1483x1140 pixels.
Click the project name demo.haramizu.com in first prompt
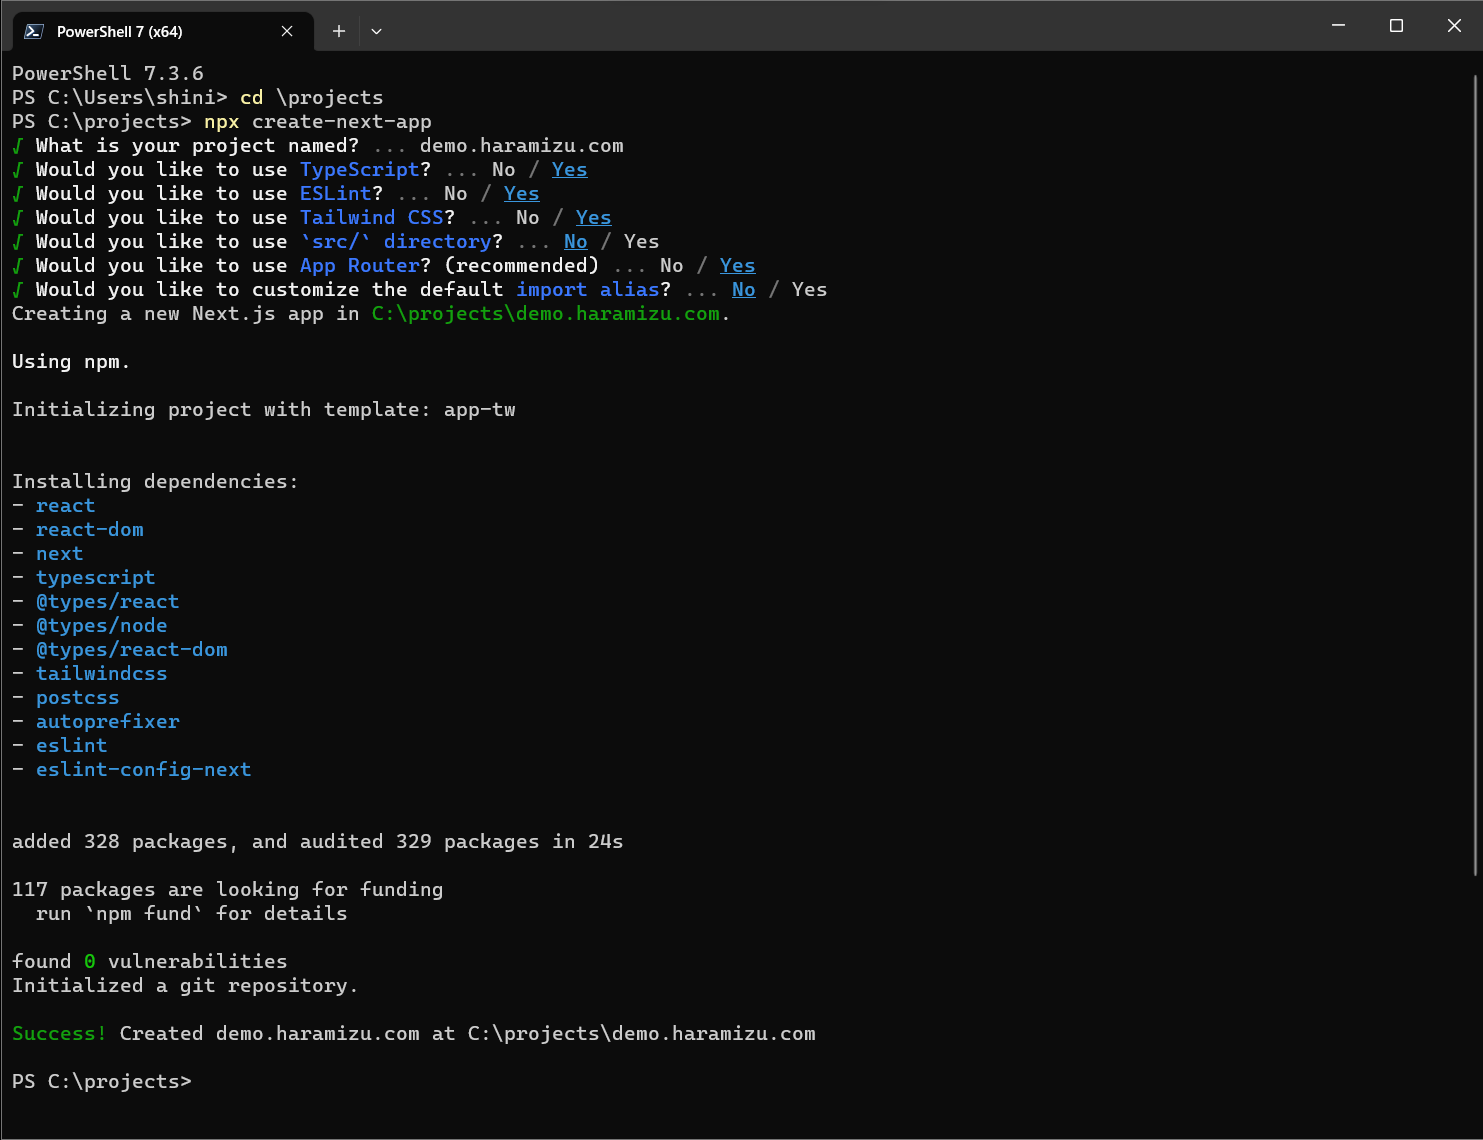(521, 146)
